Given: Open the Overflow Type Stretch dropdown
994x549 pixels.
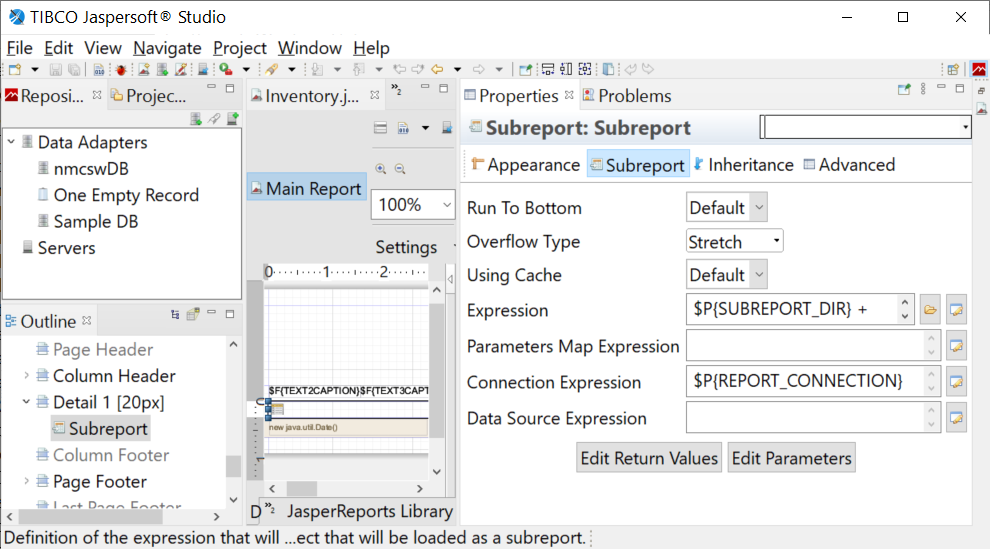Looking at the screenshot, I should (735, 242).
